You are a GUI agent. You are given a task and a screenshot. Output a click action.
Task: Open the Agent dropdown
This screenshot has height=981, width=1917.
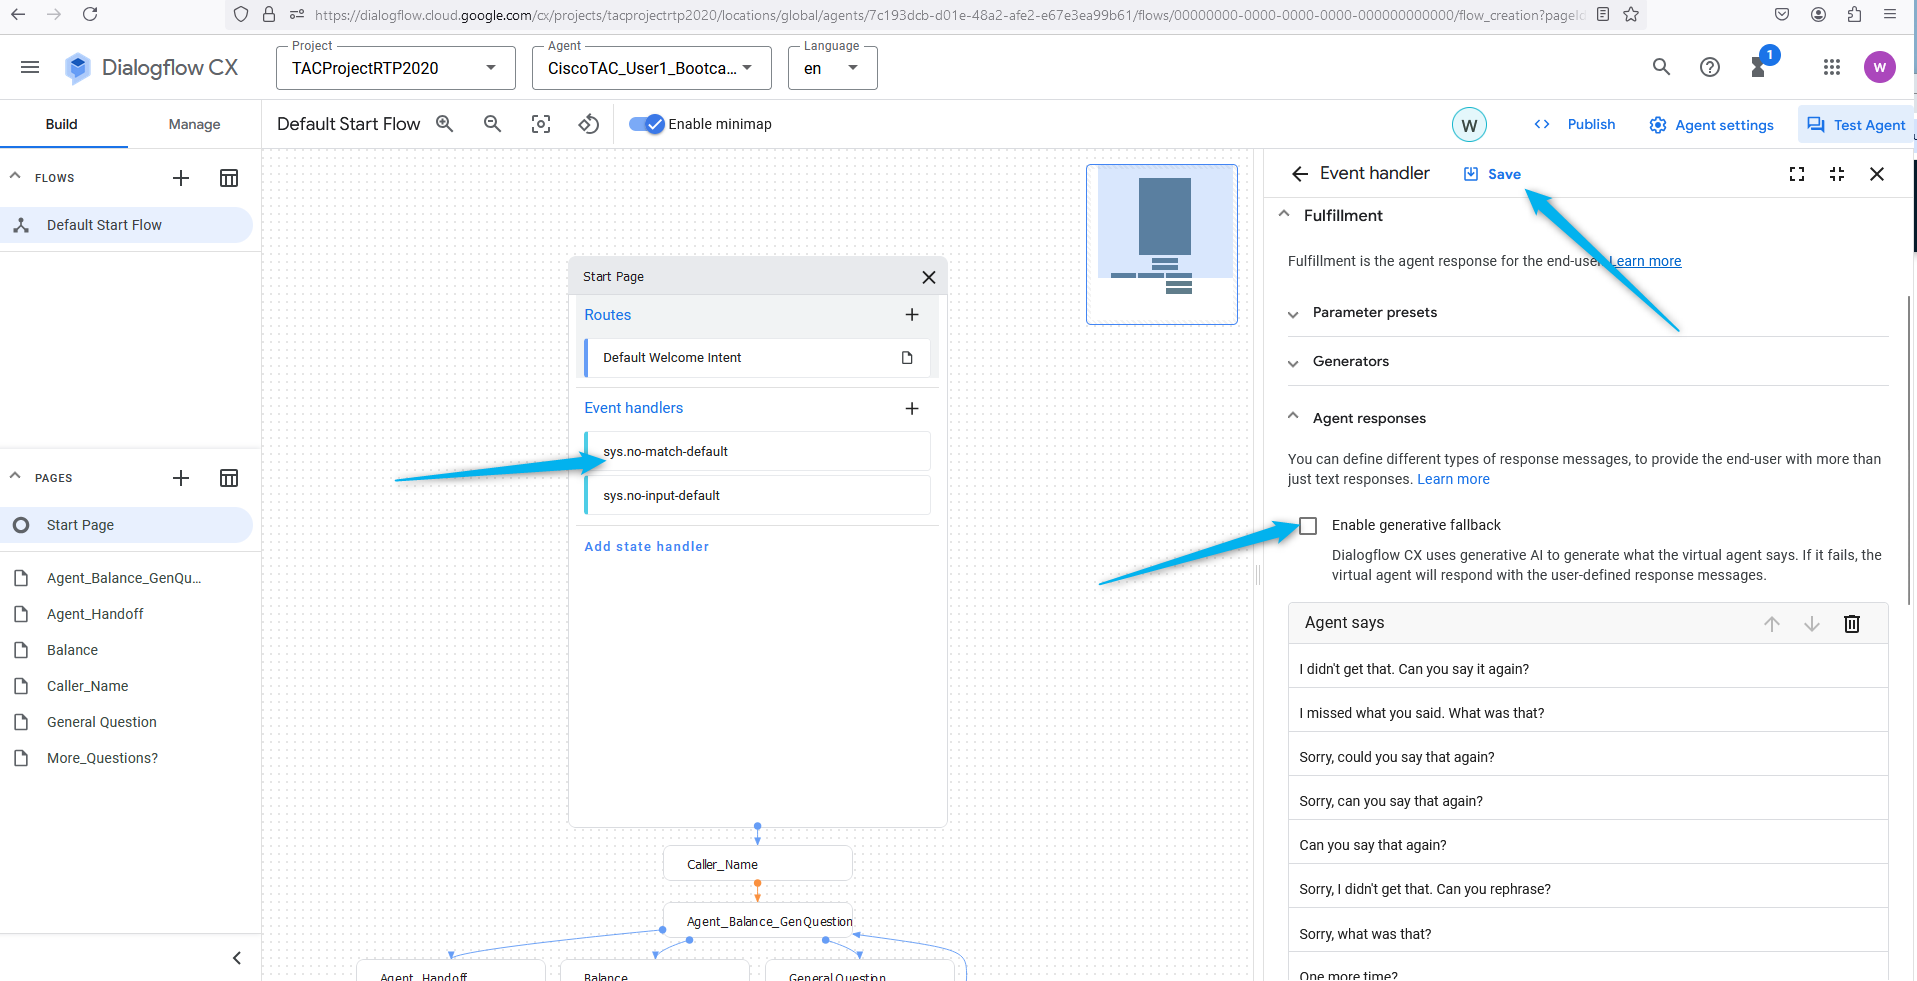[x=652, y=68]
